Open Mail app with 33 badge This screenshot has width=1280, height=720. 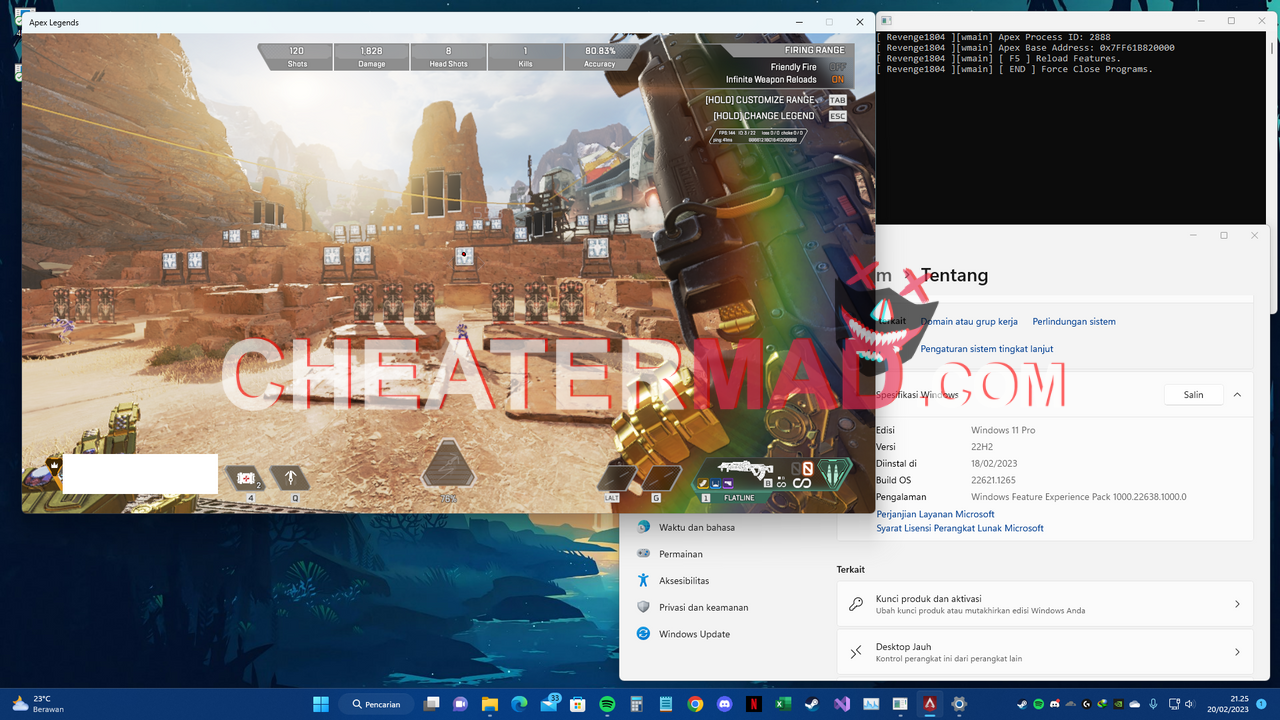point(549,704)
